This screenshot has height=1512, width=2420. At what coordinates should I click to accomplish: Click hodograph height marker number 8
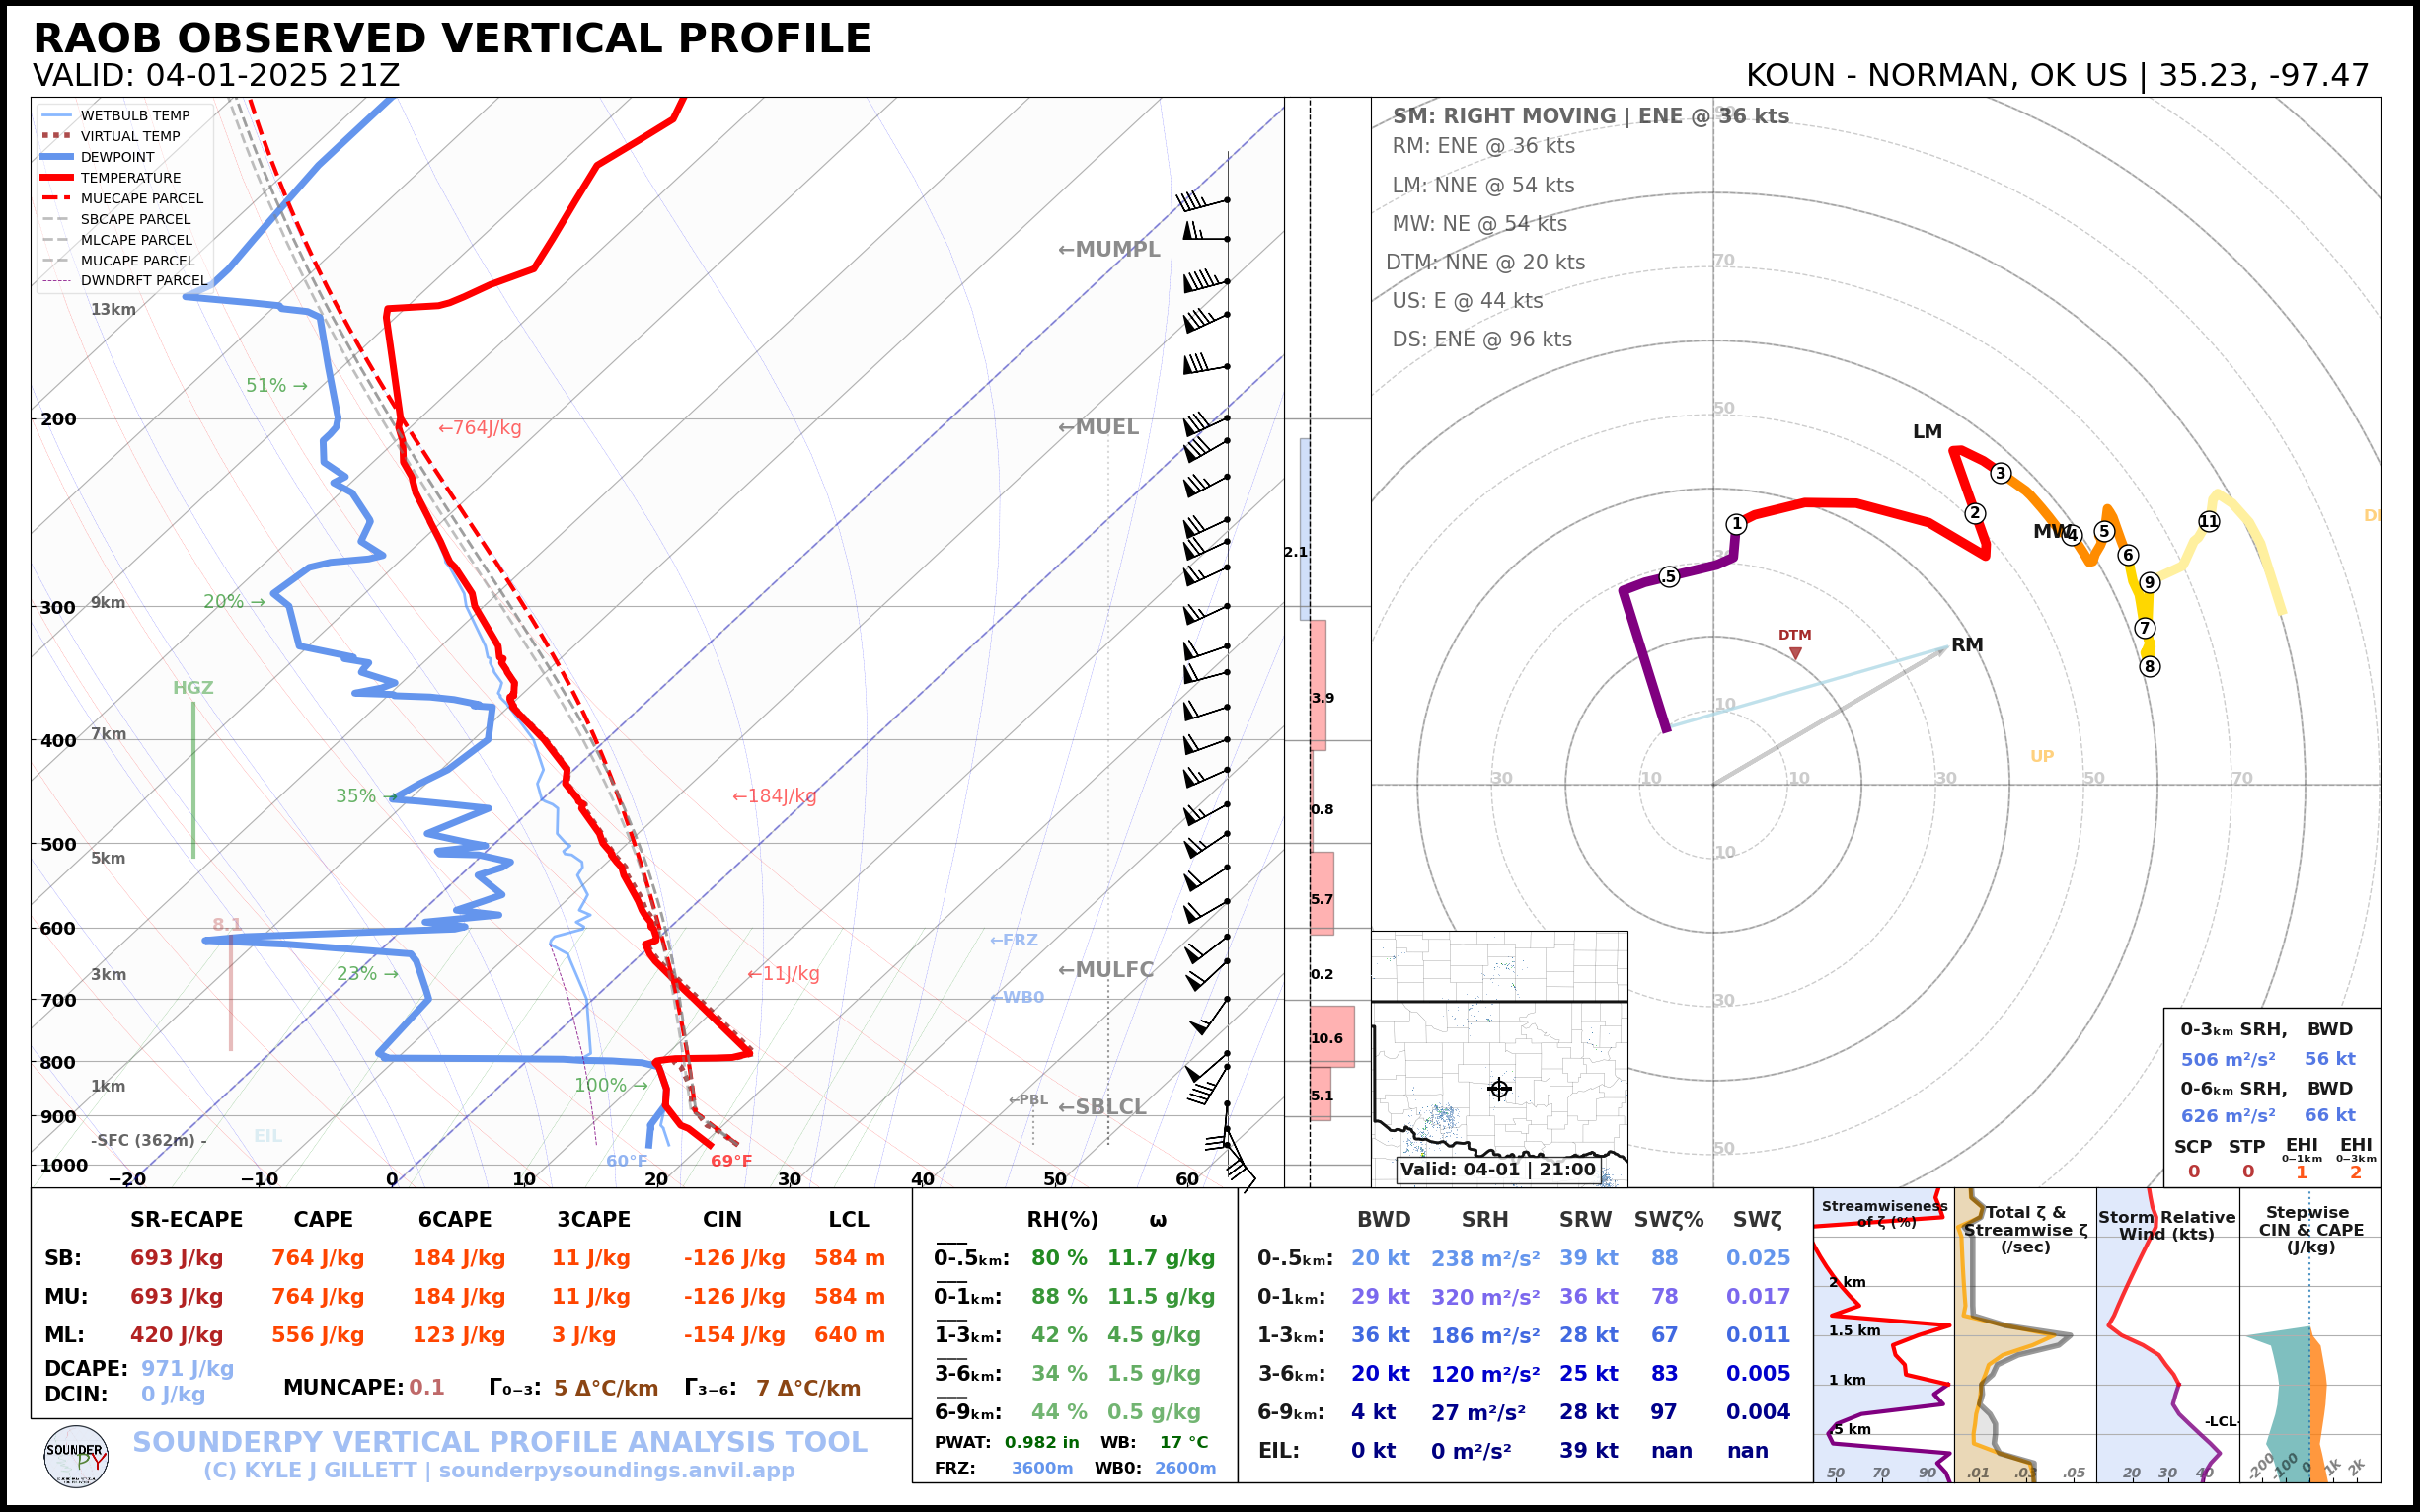pyautogui.click(x=2149, y=666)
